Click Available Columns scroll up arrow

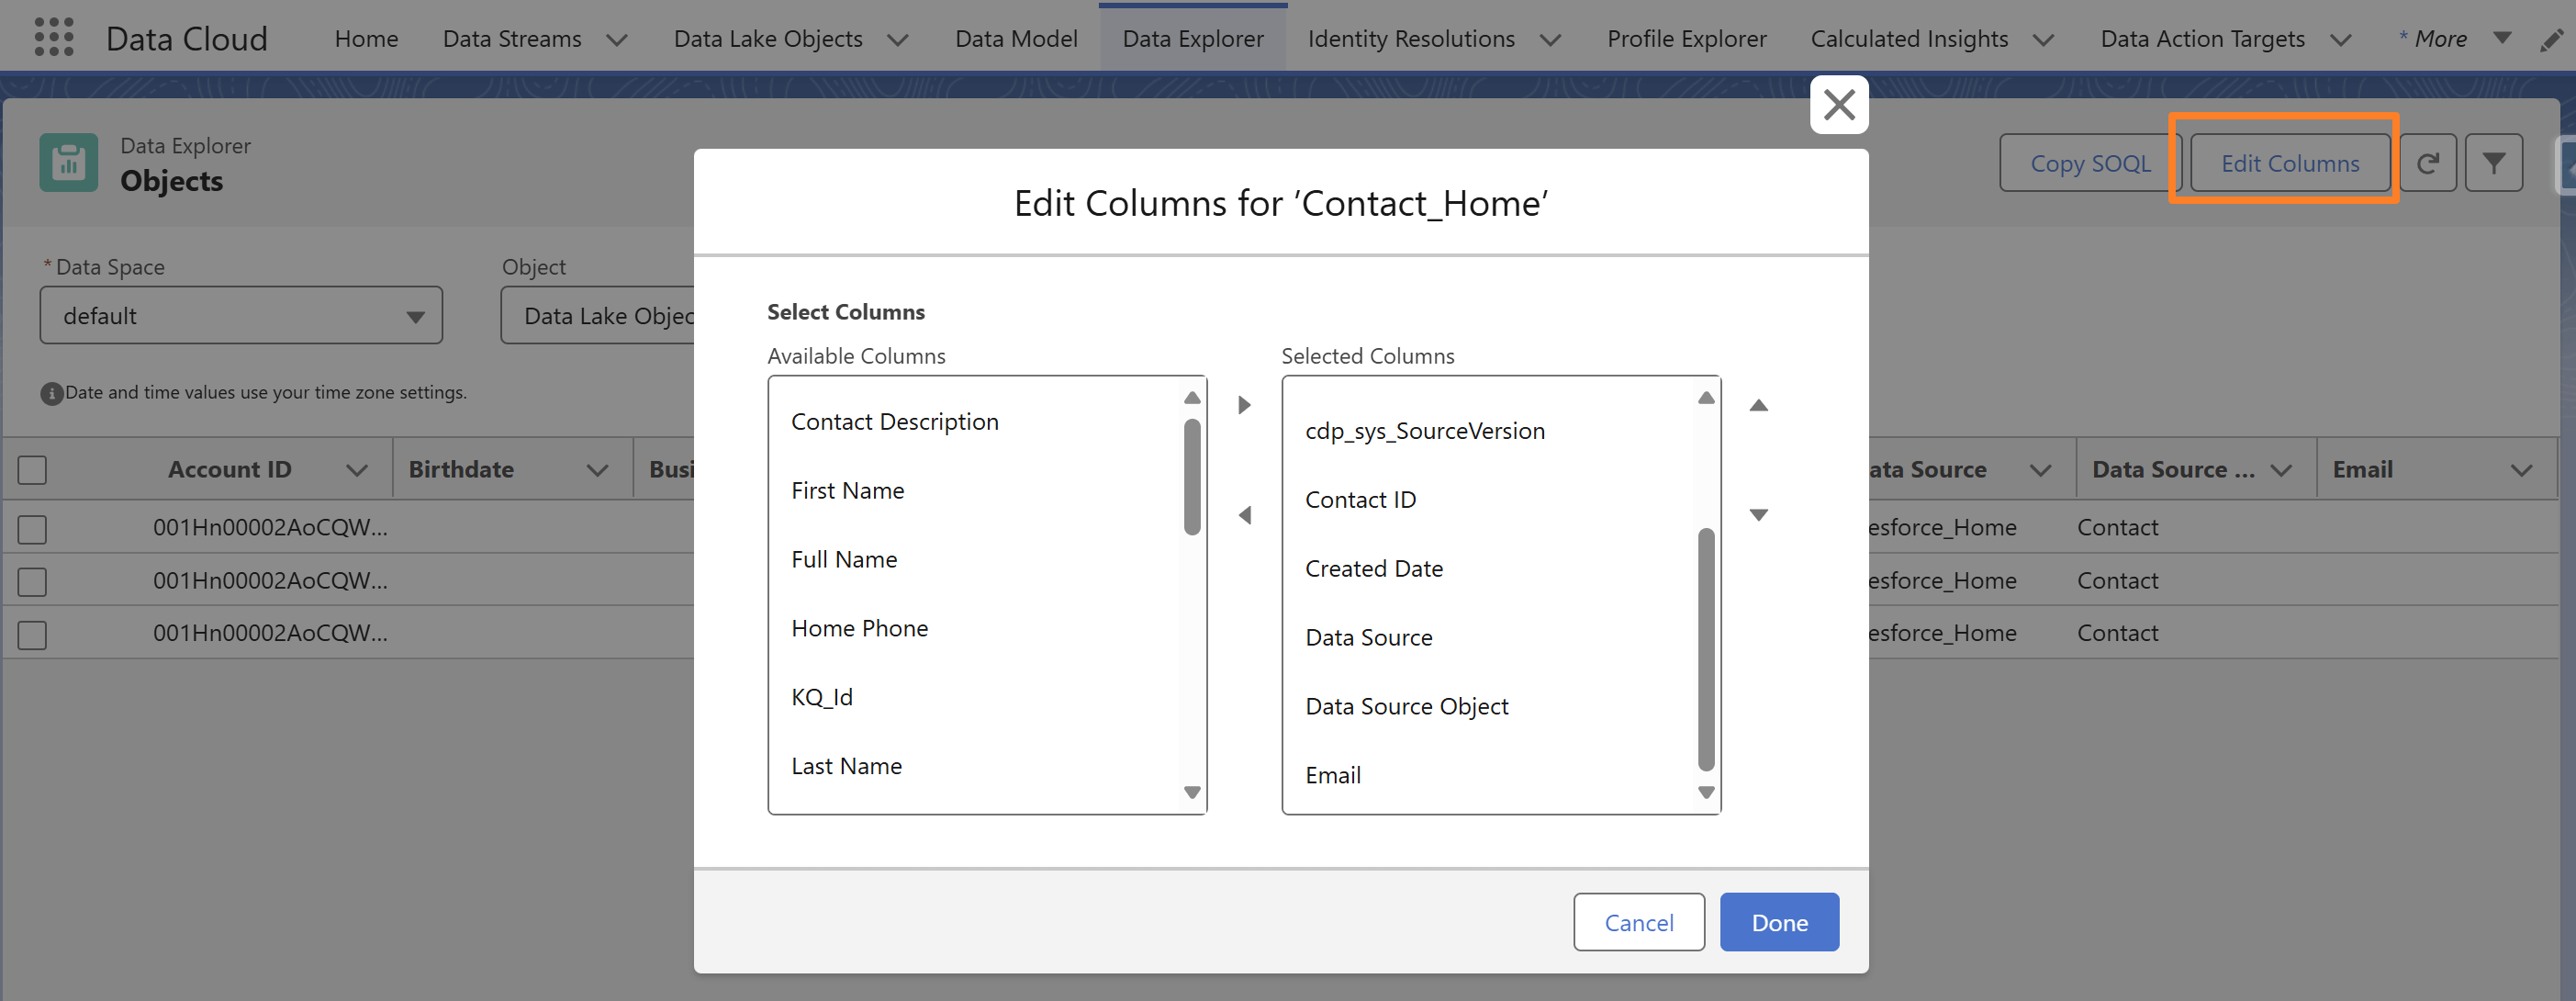(1192, 398)
